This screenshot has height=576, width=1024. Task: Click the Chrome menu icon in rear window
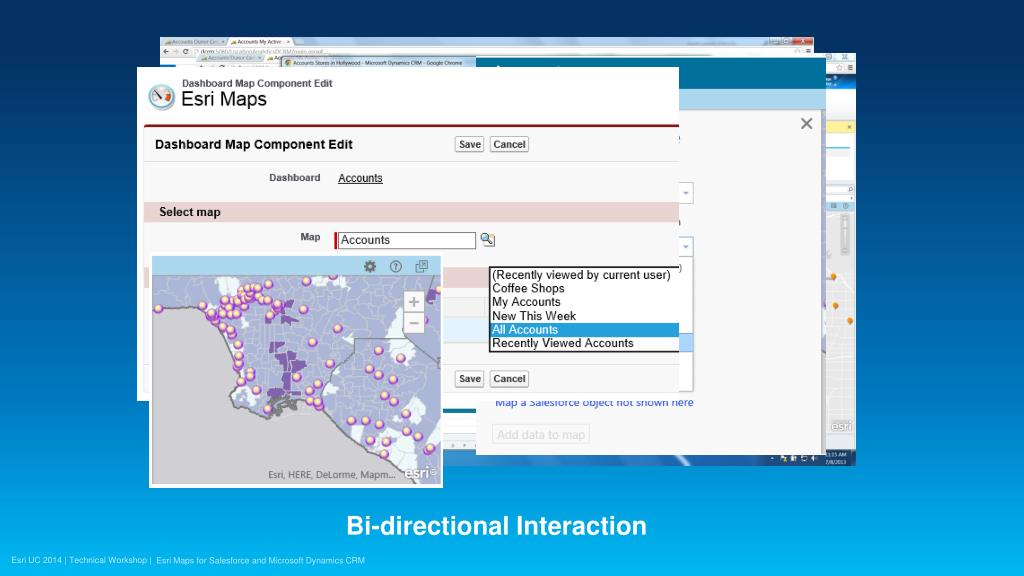tap(808, 50)
